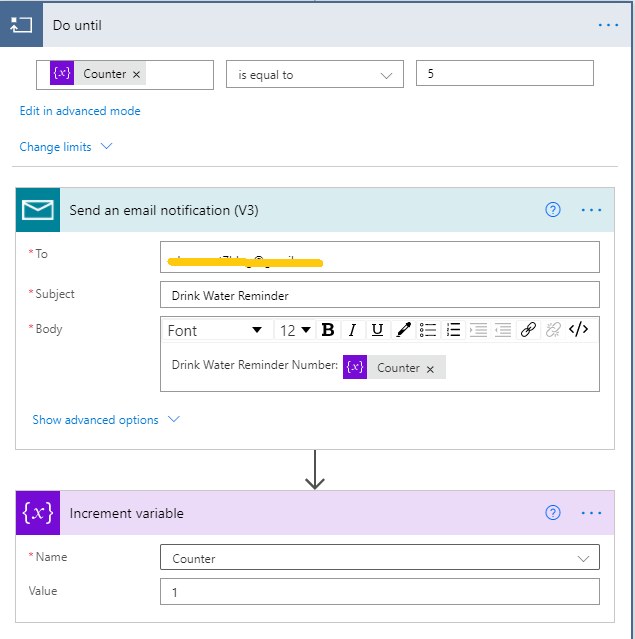Open the Font family dropdown
Image resolution: width=635 pixels, height=639 pixels.
(218, 330)
